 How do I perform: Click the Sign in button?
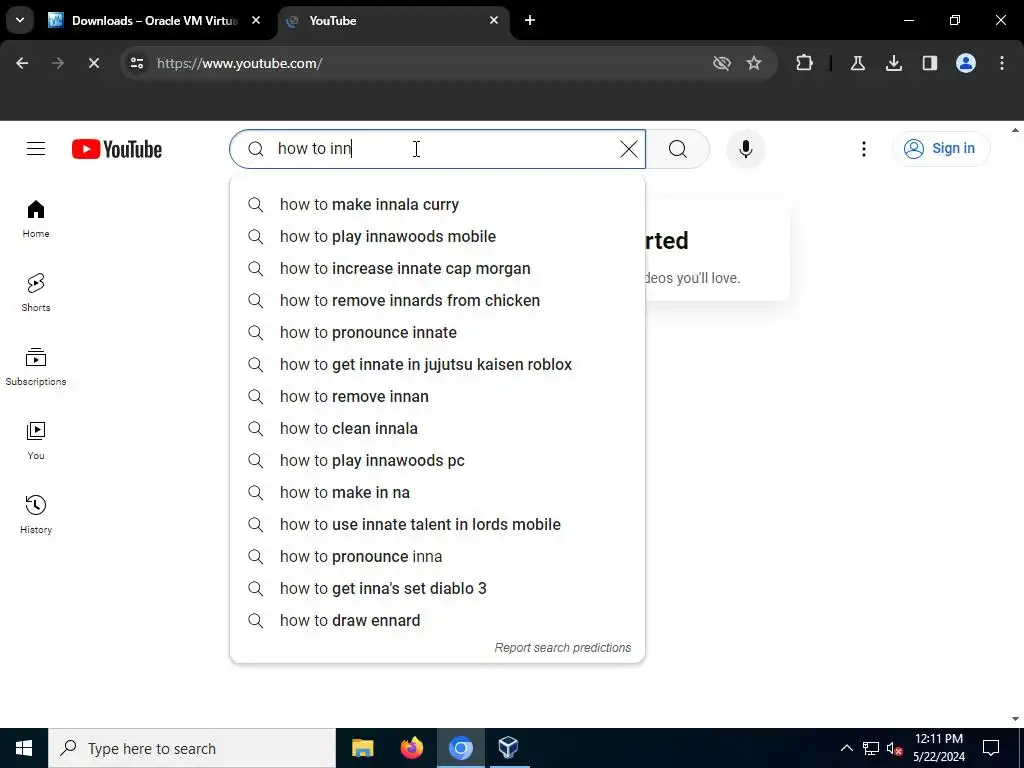pyautogui.click(x=940, y=149)
